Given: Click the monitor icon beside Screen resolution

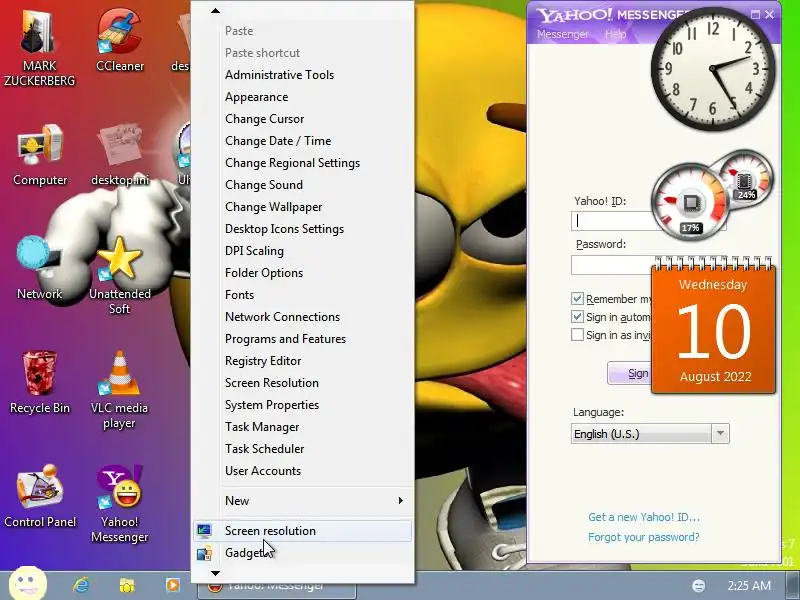Looking at the screenshot, I should 204,531.
